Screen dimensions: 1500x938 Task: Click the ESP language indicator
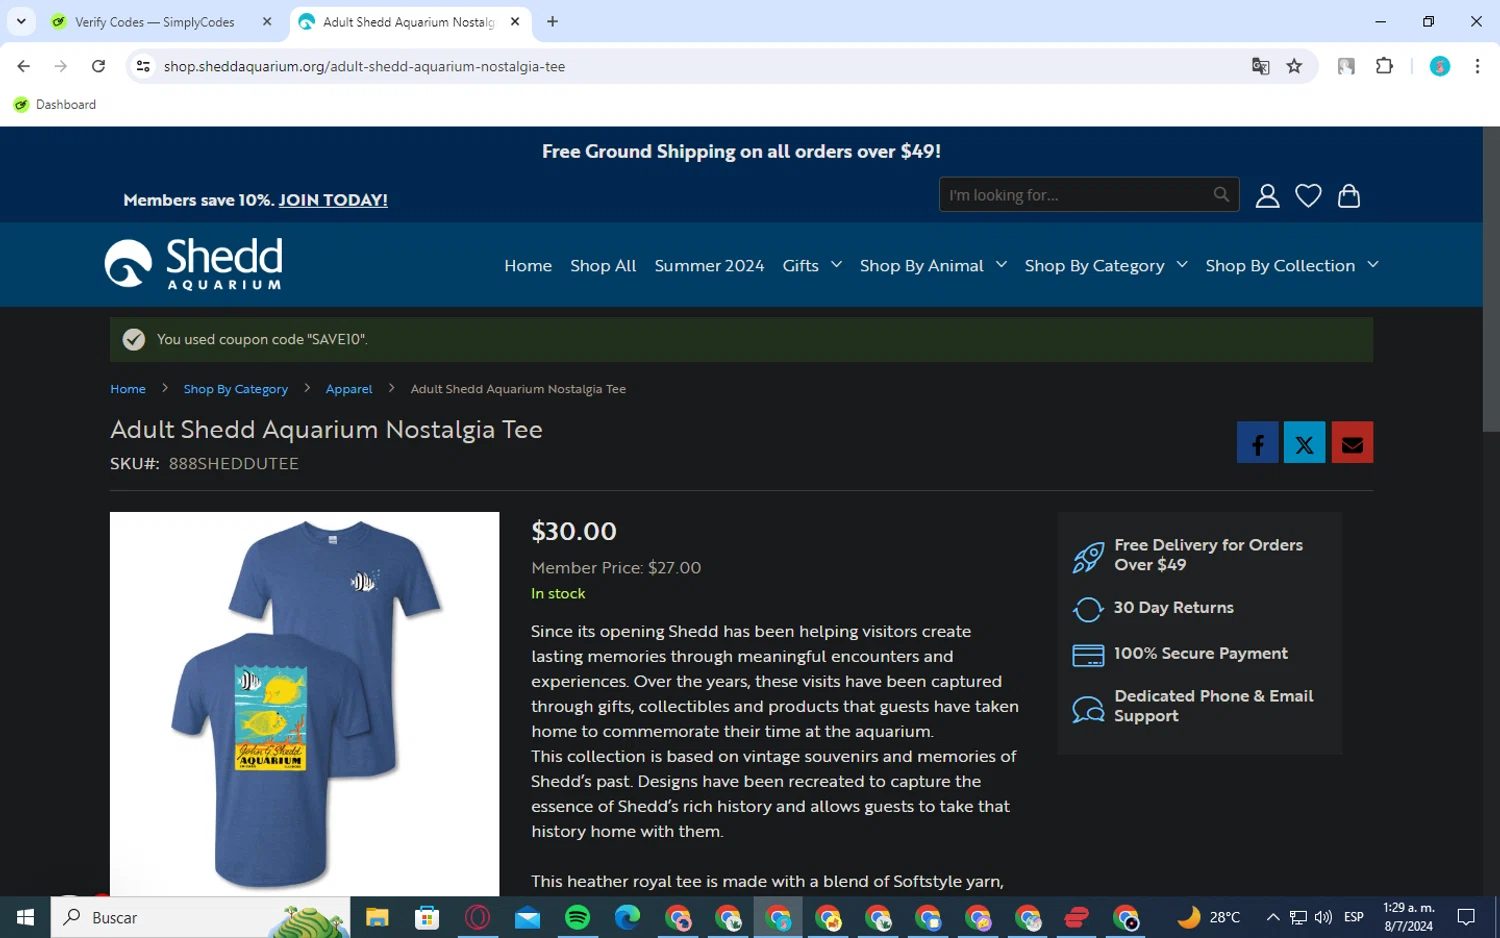(x=1354, y=917)
